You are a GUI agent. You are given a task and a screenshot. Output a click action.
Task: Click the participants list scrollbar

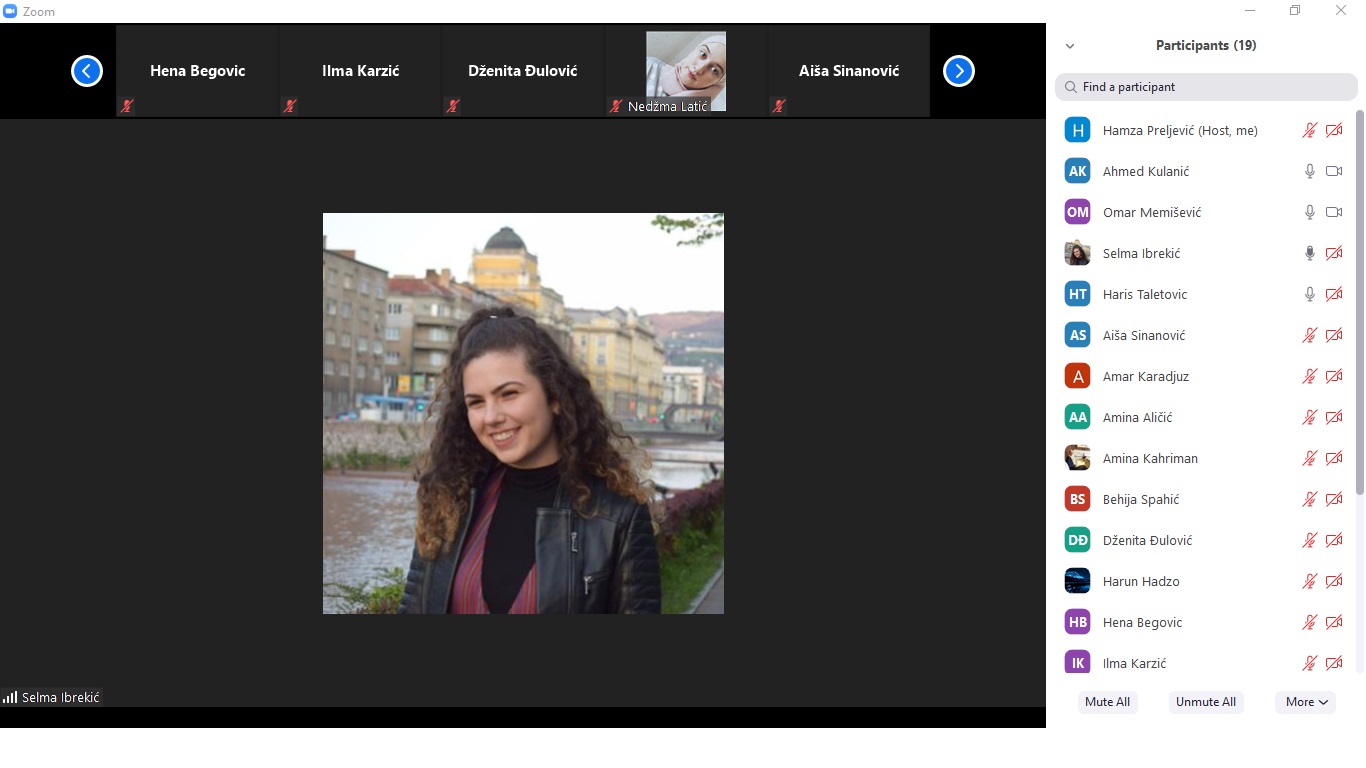[x=1359, y=300]
